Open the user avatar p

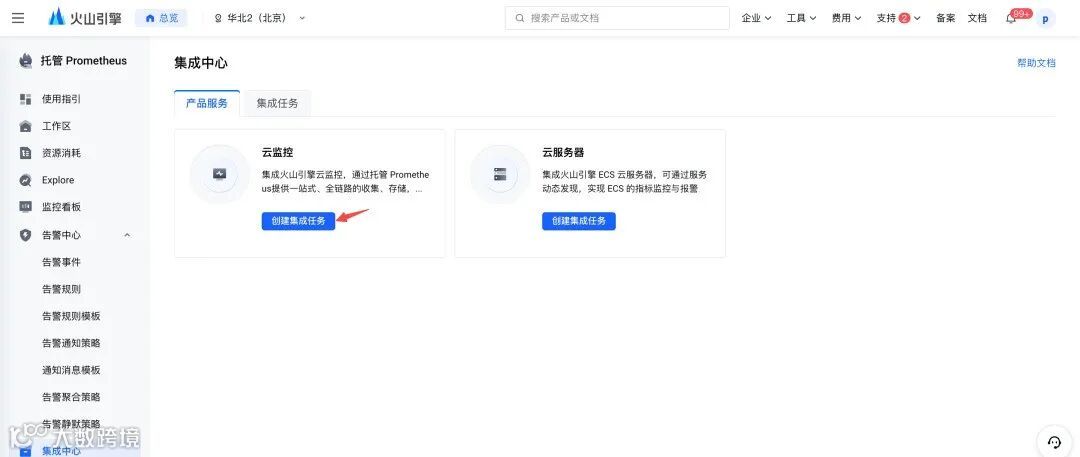pyautogui.click(x=1045, y=19)
